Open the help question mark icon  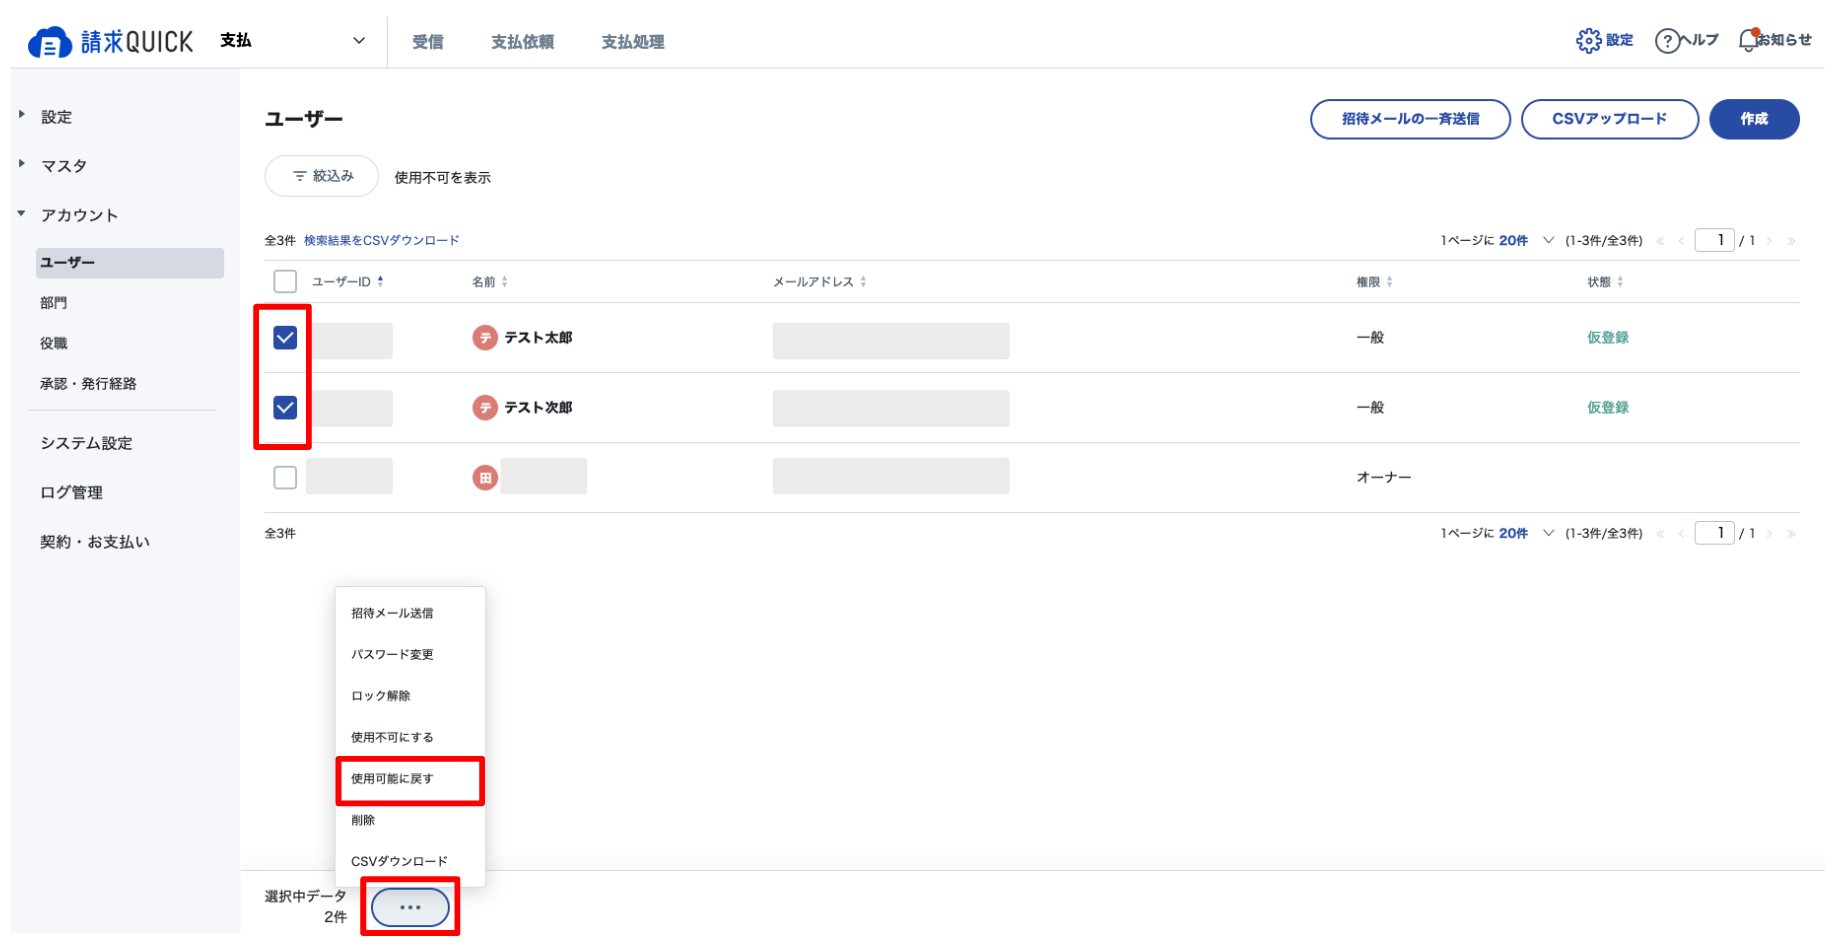tap(1667, 40)
